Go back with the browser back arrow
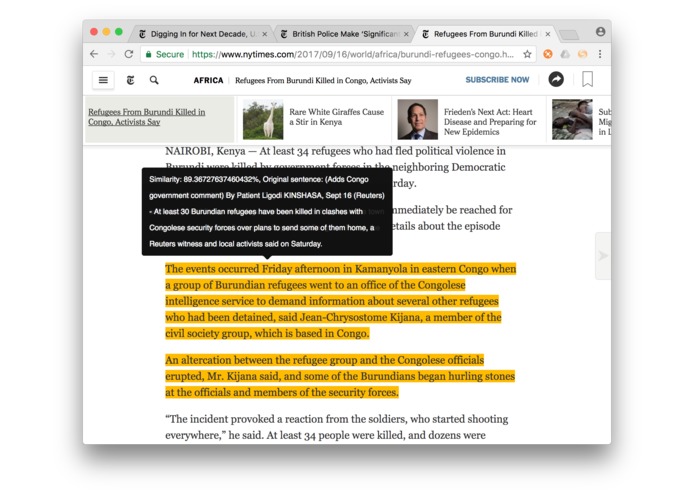The width and height of the screenshot is (695, 494). pos(94,54)
